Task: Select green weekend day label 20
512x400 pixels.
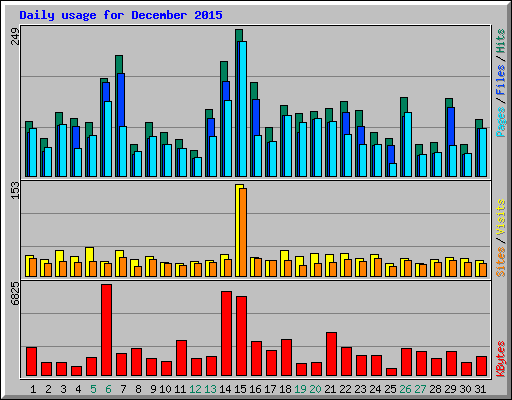Action: (315, 389)
